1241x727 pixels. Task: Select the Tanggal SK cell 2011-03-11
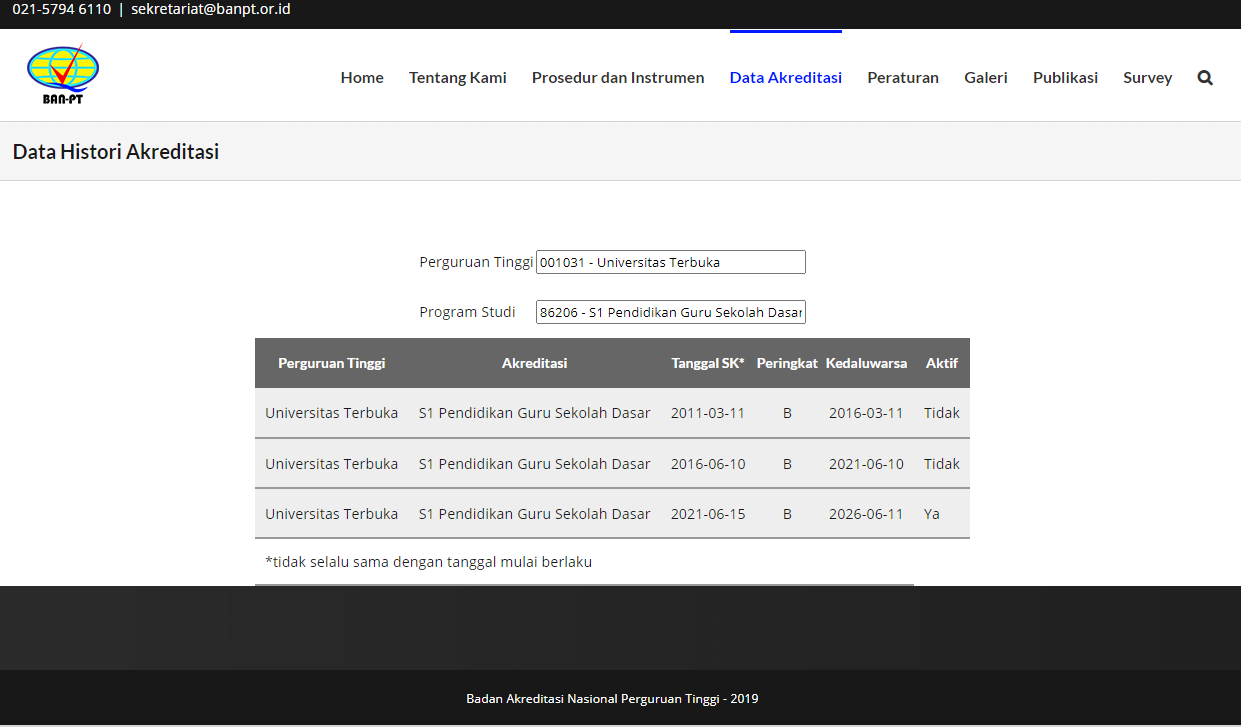(x=708, y=413)
